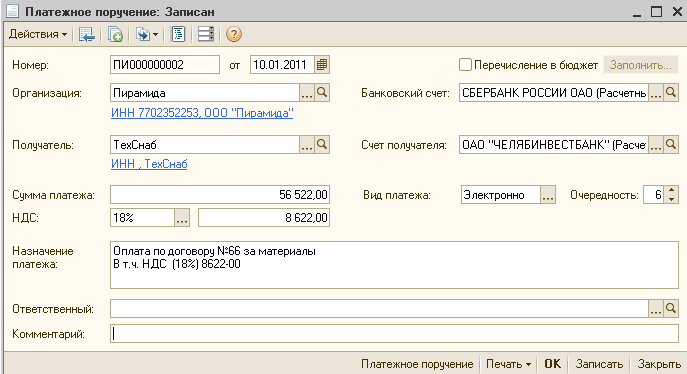
Task: Click the Записать button
Action: pyautogui.click(x=599, y=364)
